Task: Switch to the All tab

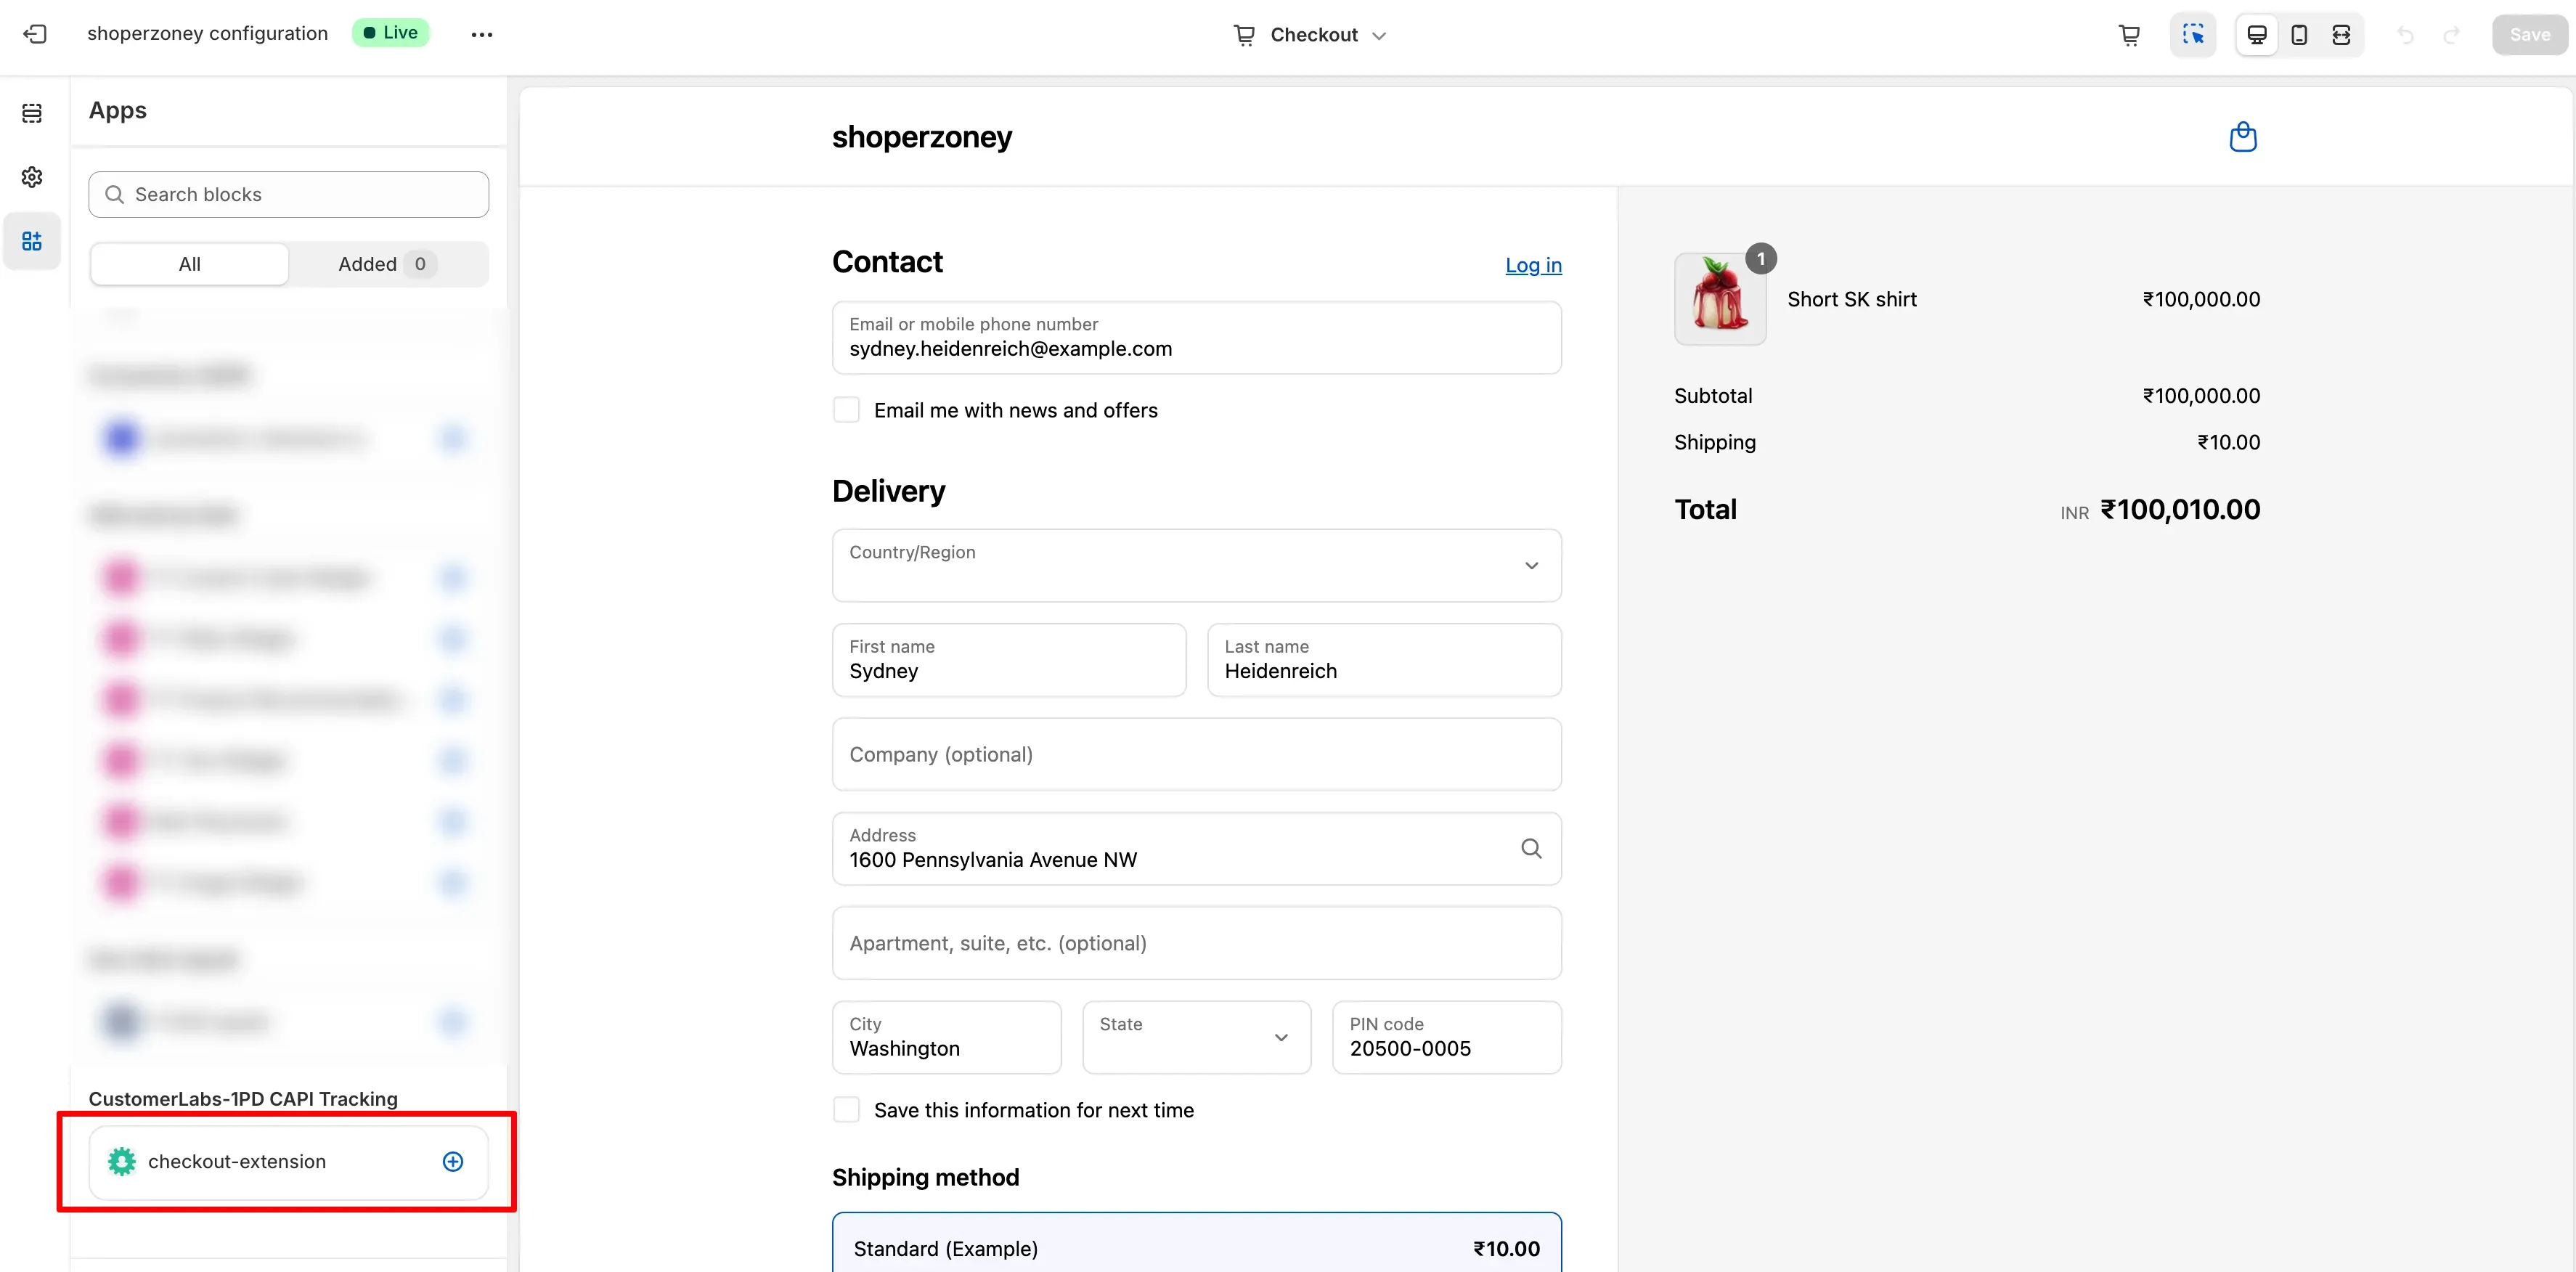Action: pos(189,264)
